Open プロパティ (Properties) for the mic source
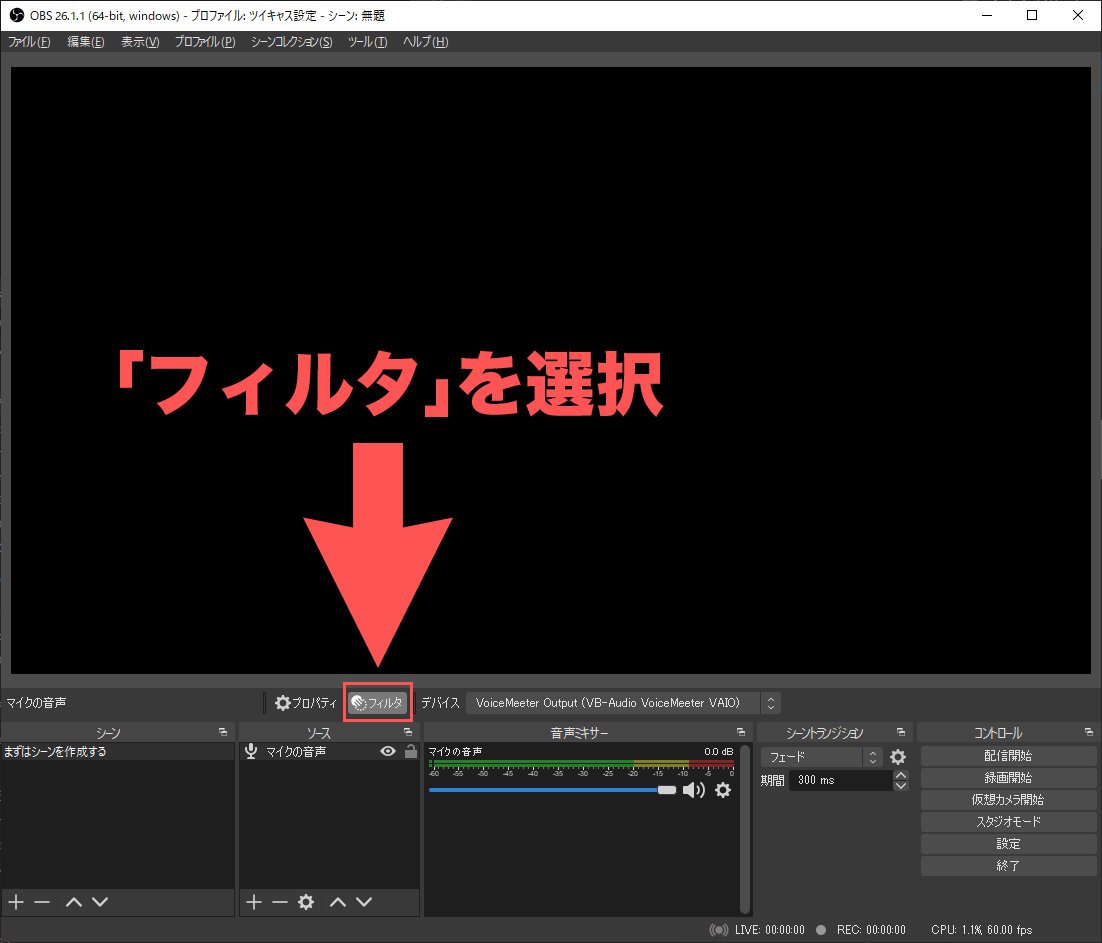This screenshot has width=1102, height=943. pos(306,703)
